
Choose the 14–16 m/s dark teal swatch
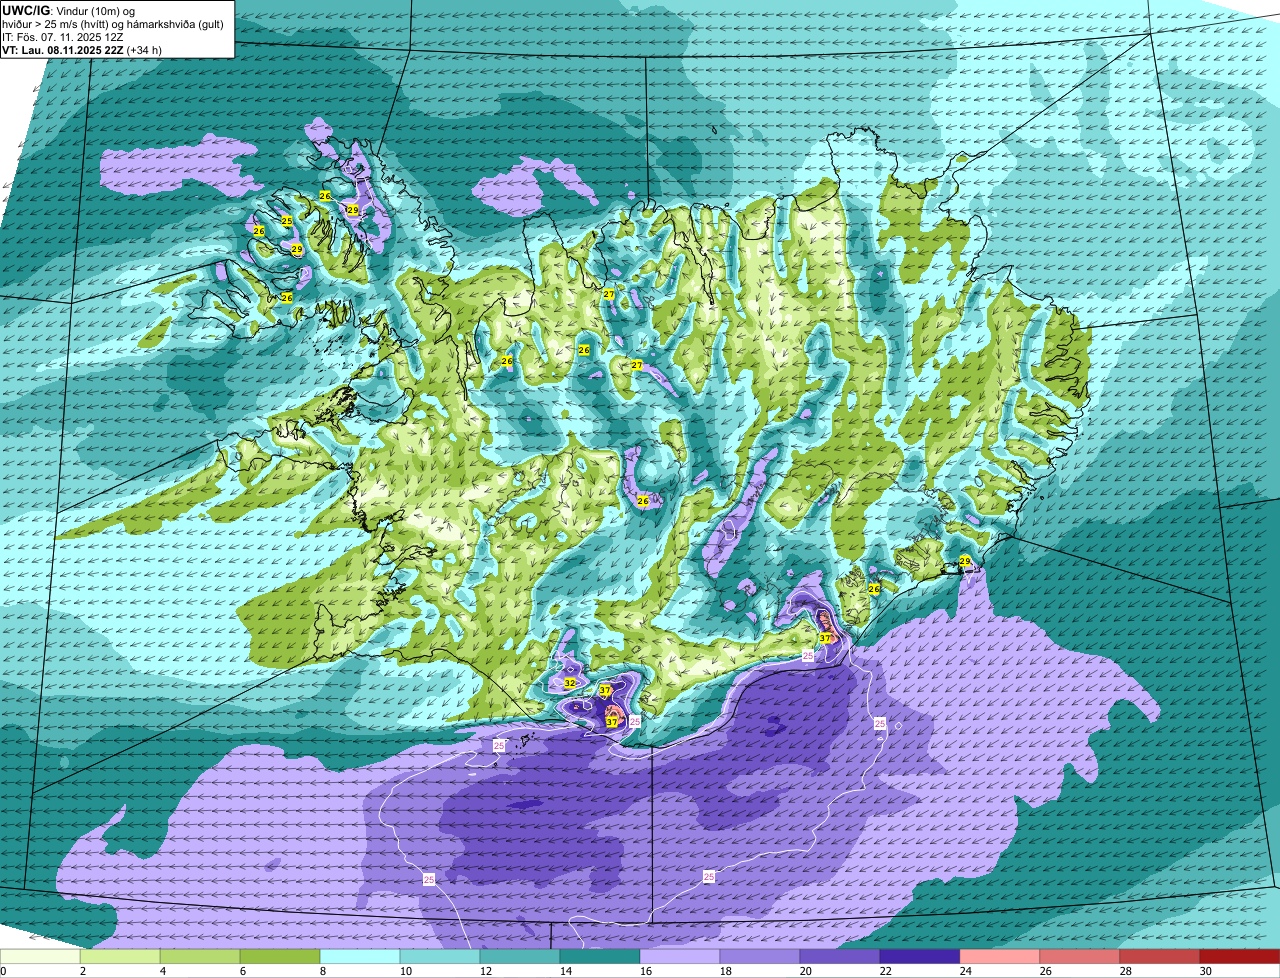(600, 957)
